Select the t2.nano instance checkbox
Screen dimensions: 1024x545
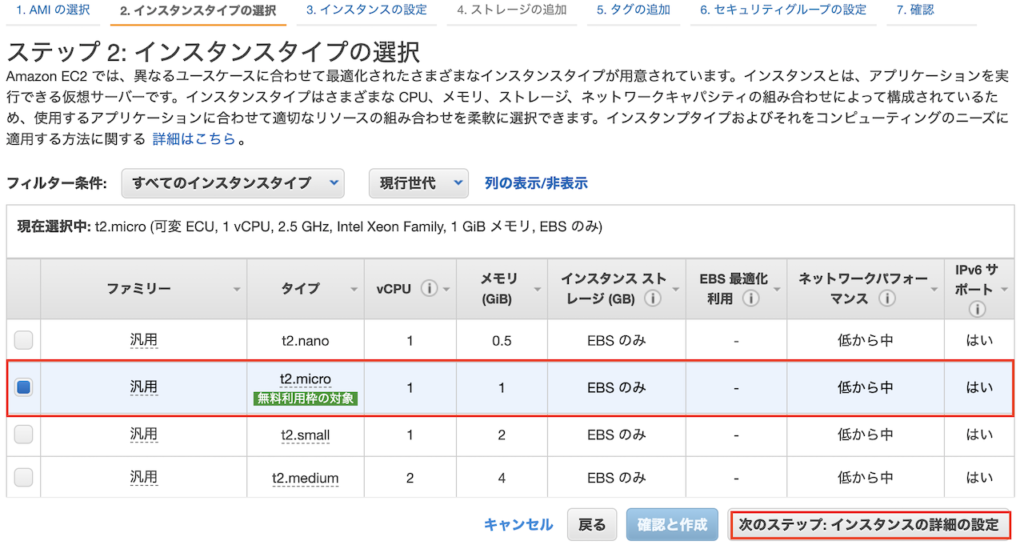(23, 341)
